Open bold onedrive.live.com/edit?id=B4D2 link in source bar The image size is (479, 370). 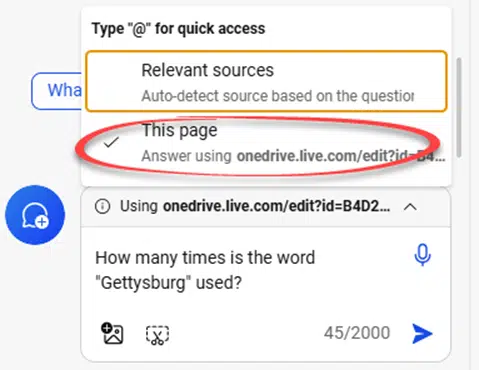276,206
